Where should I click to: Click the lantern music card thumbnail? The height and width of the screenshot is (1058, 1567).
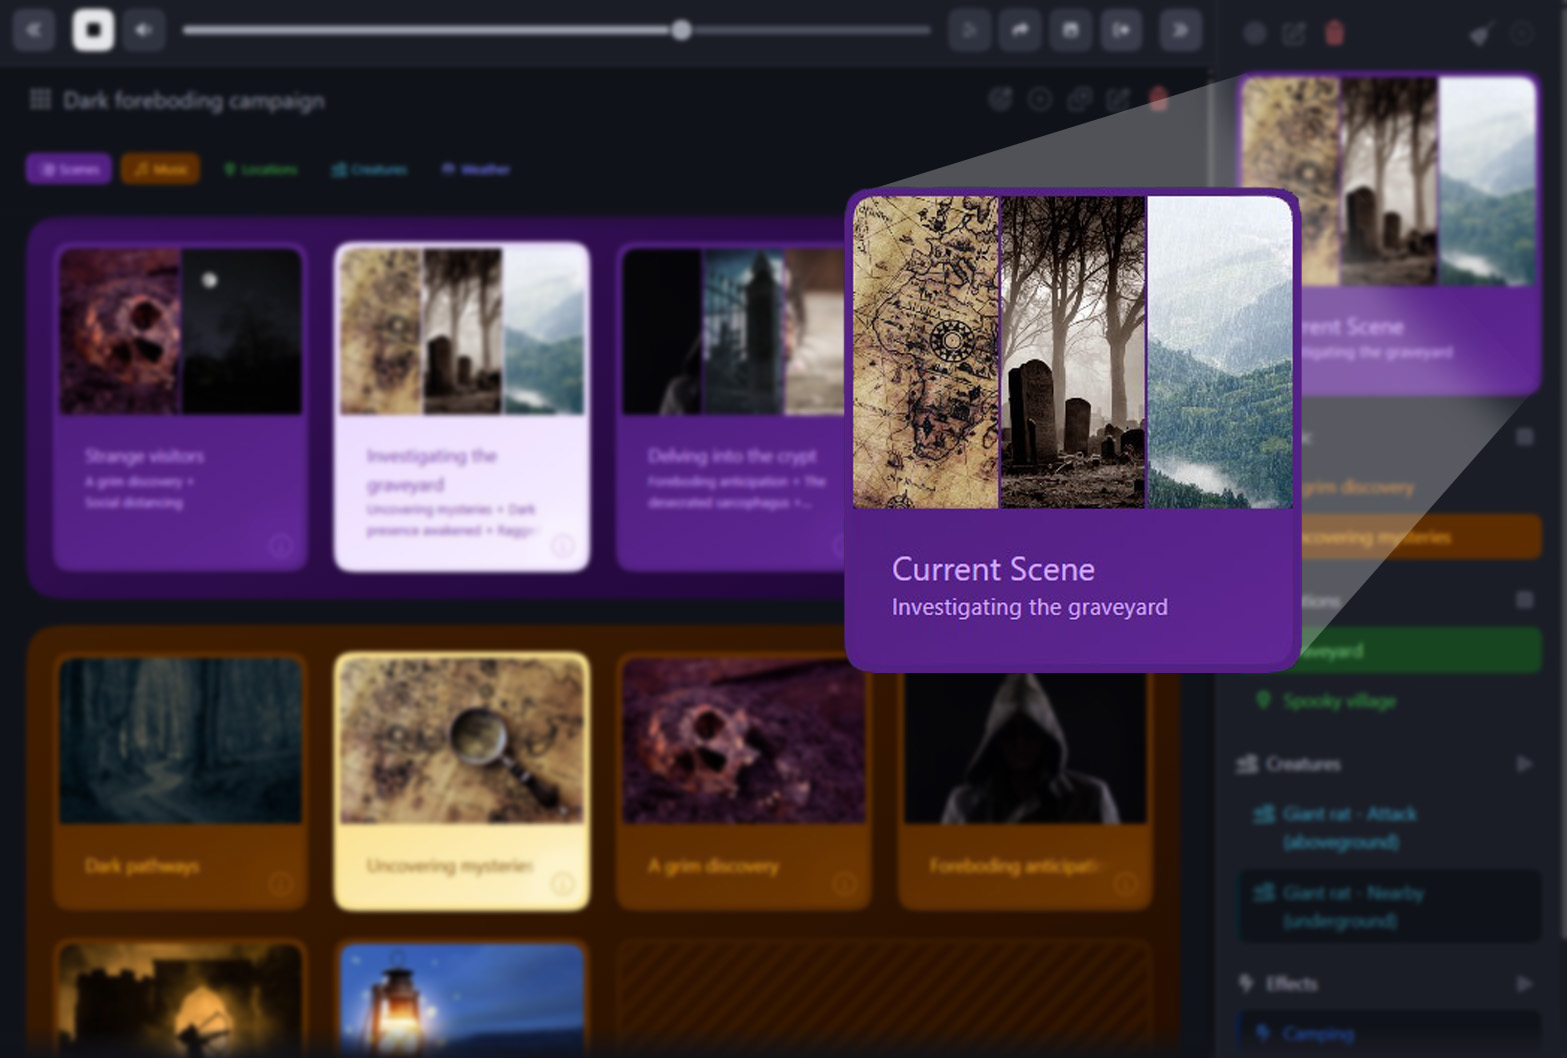(462, 1000)
